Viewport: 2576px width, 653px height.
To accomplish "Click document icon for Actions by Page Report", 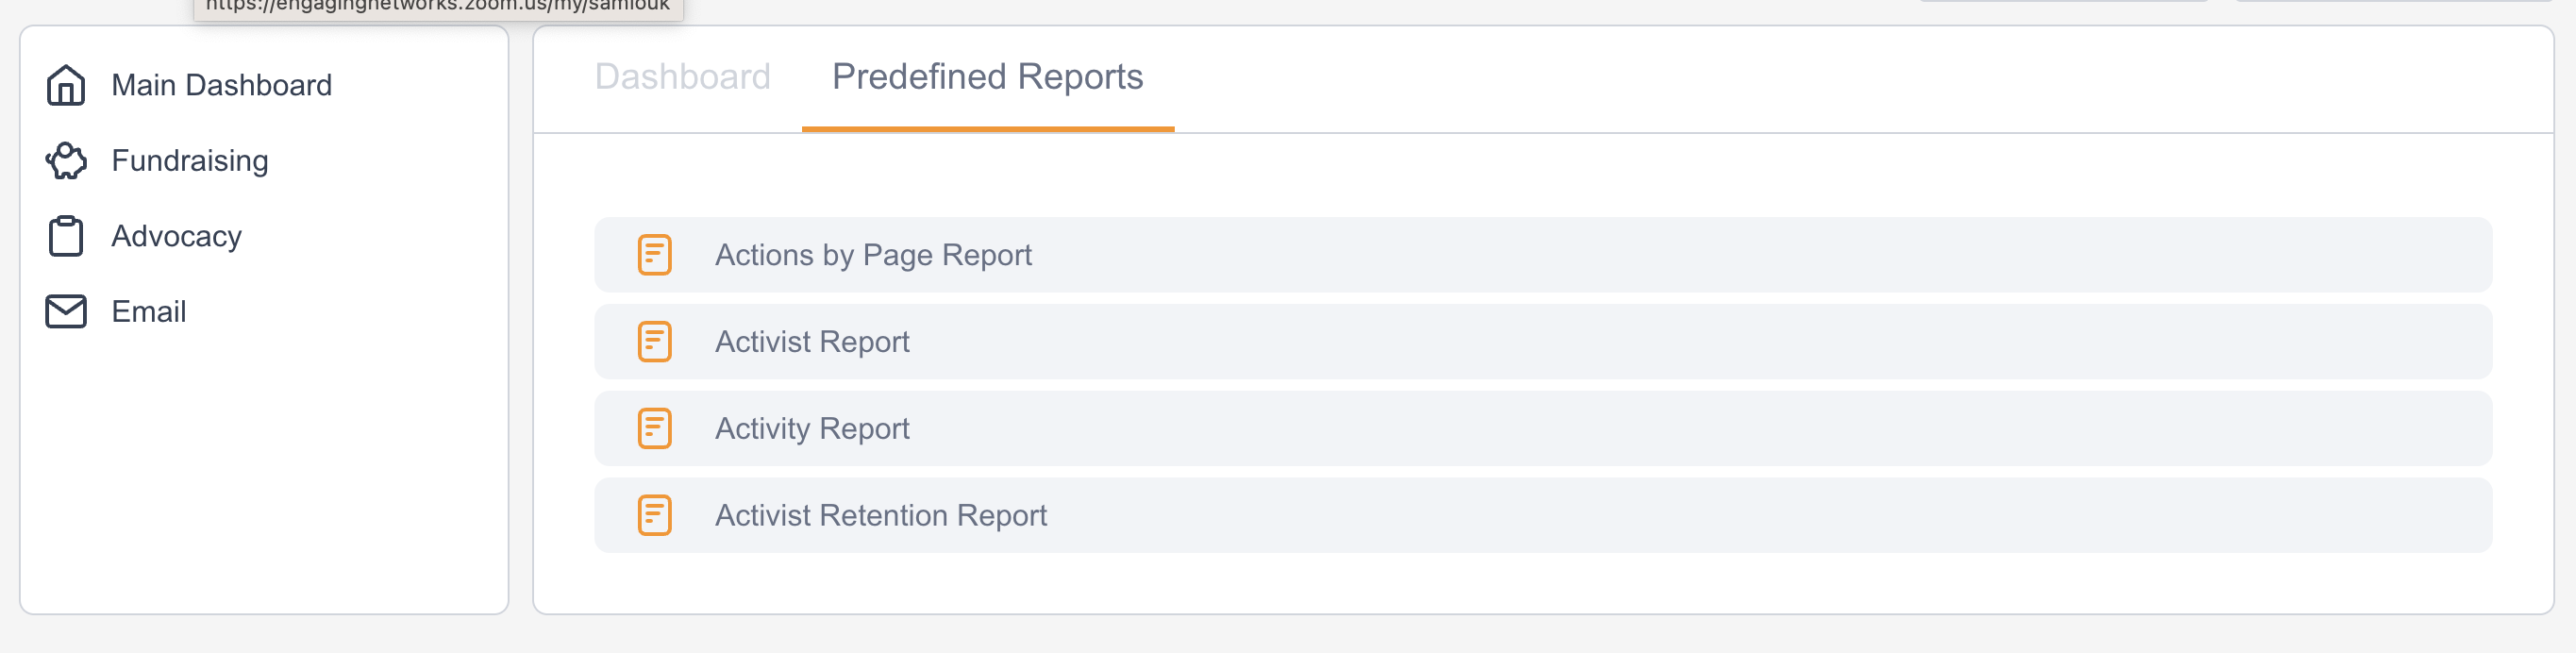I will pyautogui.click(x=654, y=255).
